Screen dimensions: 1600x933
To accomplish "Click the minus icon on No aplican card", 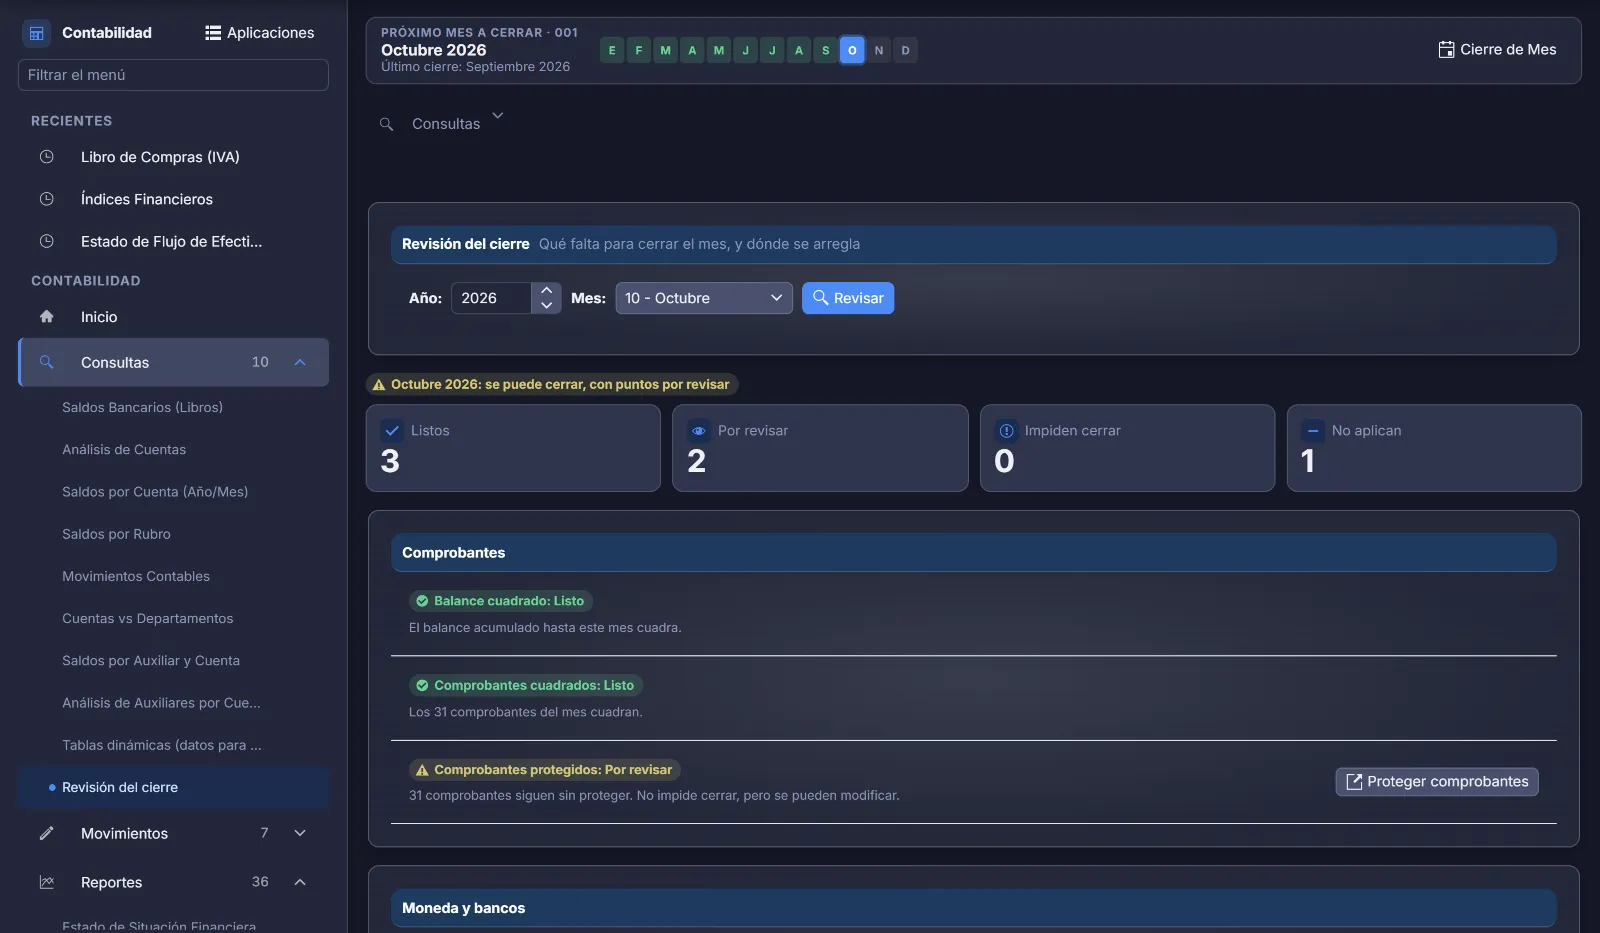I will (1313, 431).
